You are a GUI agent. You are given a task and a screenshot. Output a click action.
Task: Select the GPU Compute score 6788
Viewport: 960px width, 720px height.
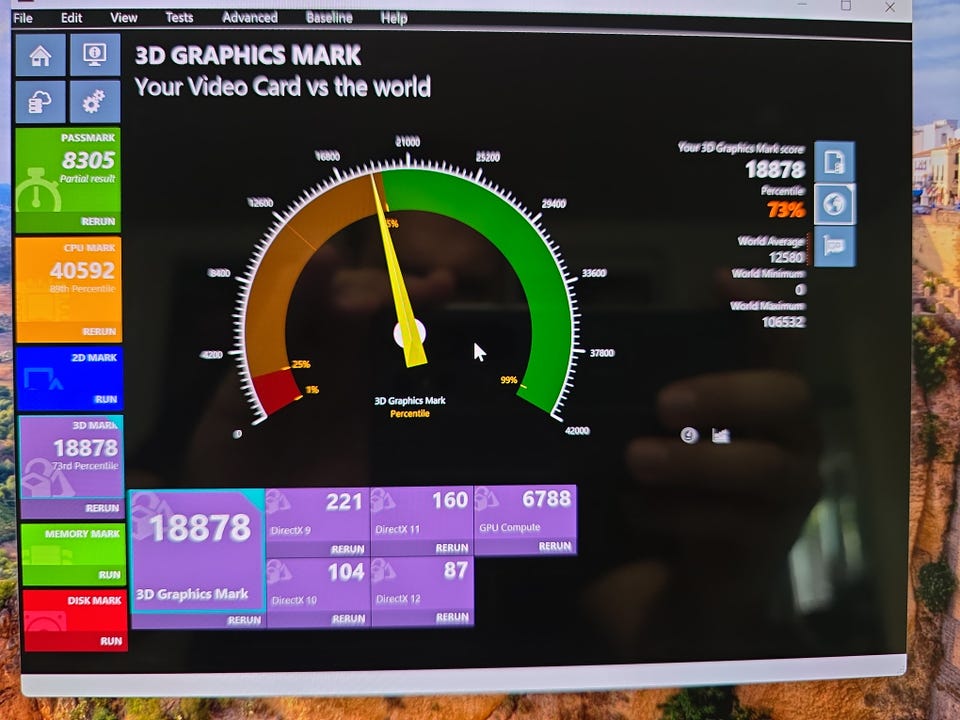coord(547,499)
